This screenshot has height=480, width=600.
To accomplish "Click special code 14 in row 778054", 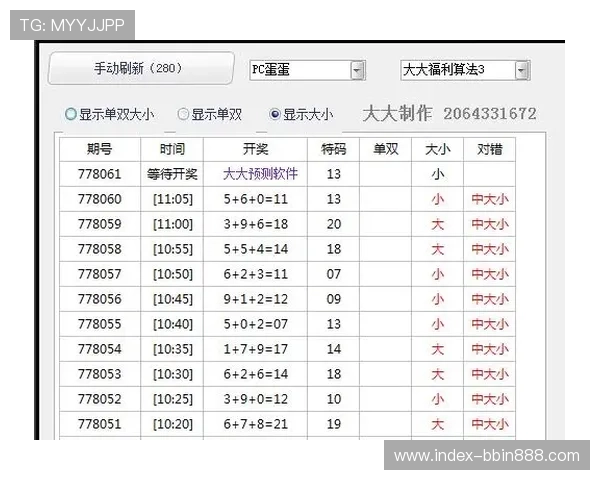I will 333,349.
